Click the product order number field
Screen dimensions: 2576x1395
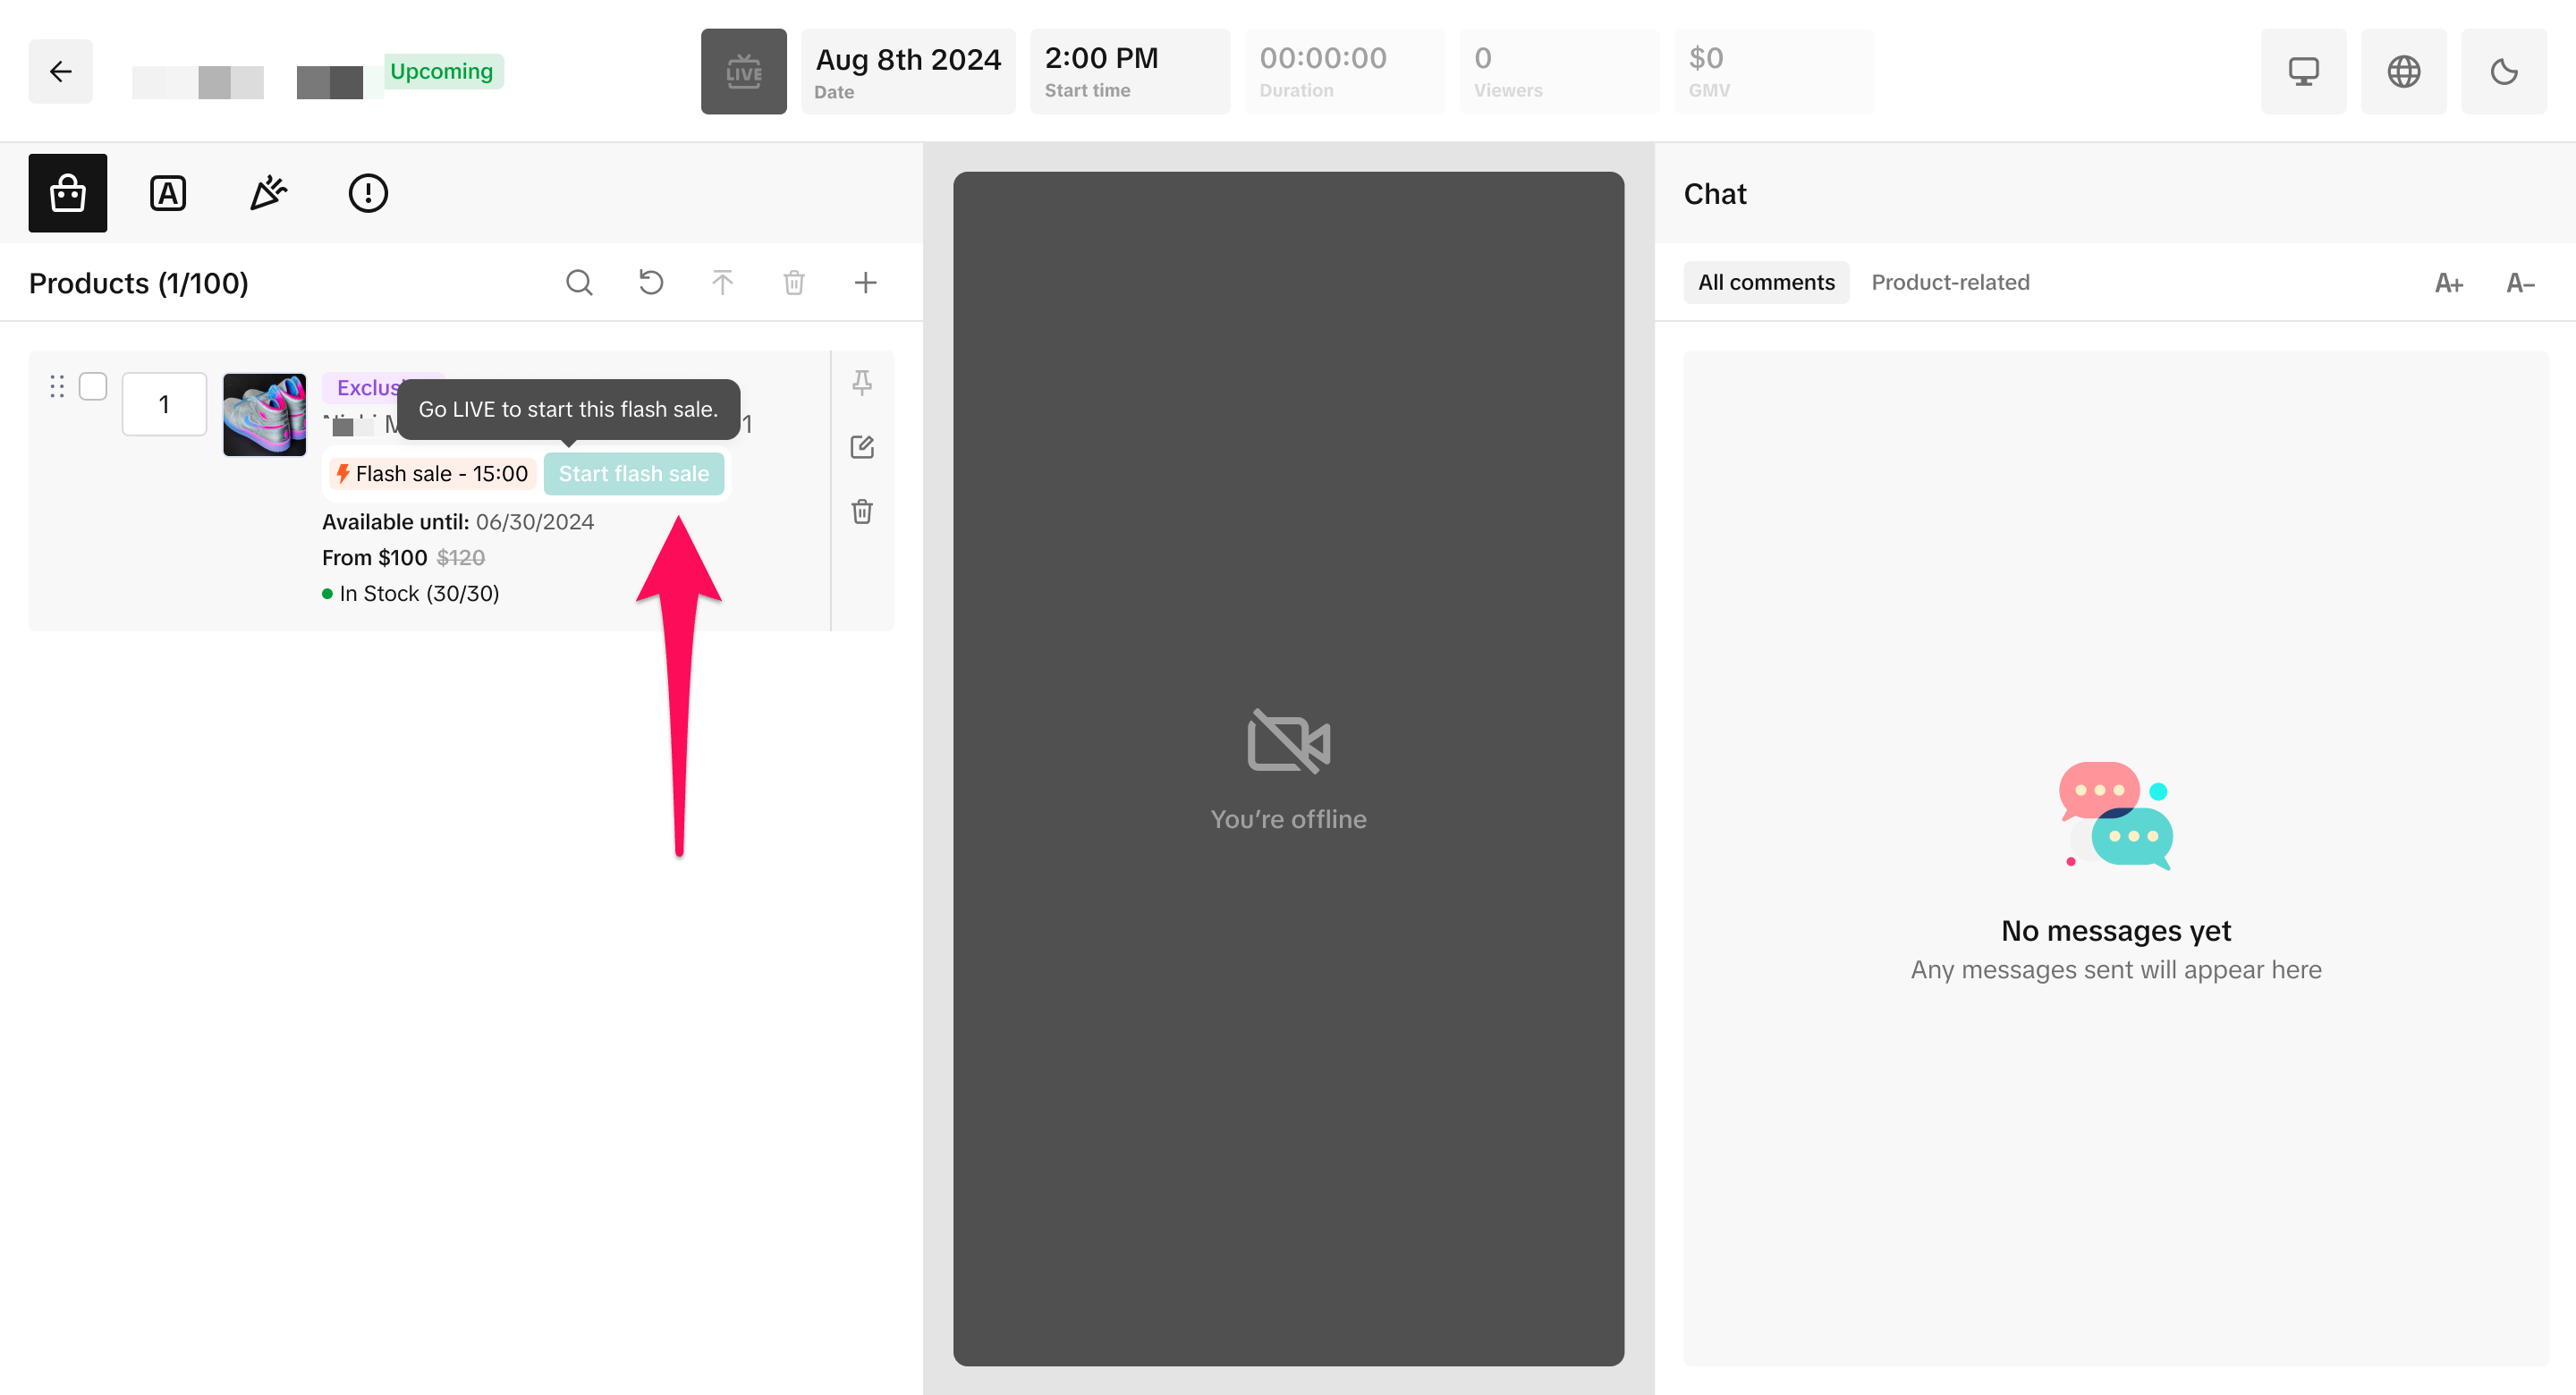[164, 404]
